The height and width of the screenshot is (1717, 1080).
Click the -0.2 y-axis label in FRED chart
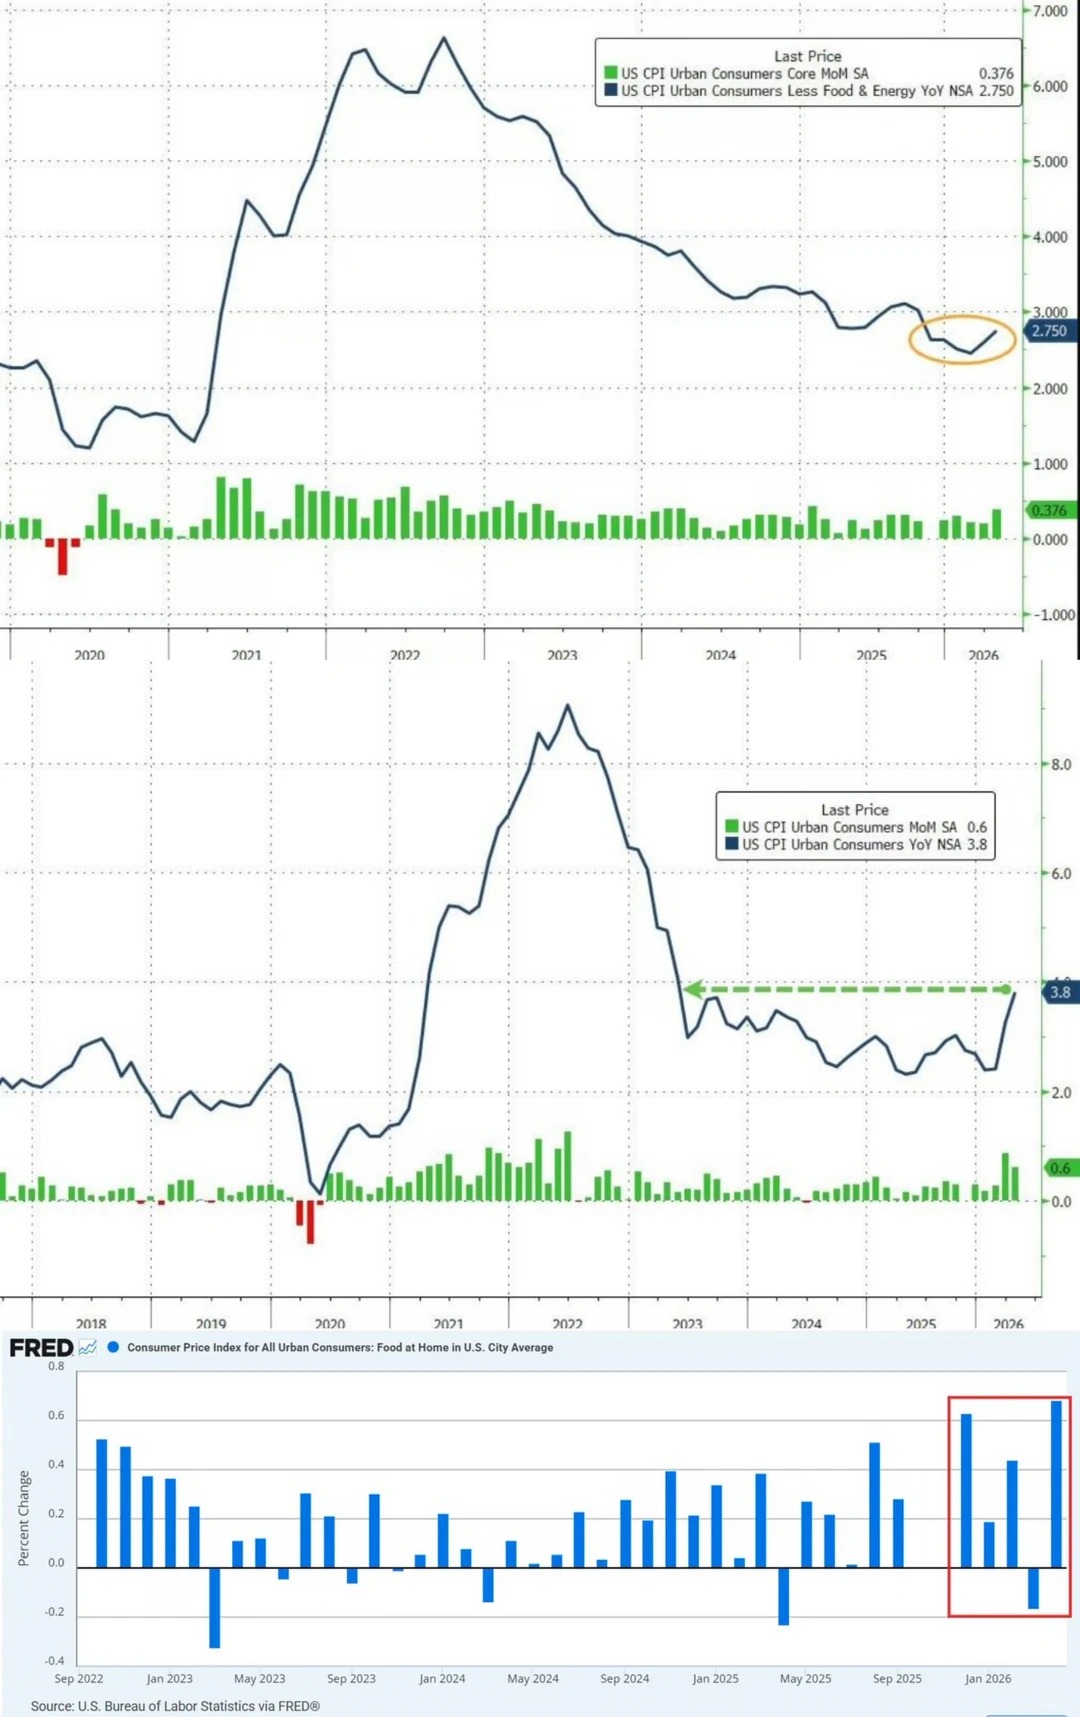pyautogui.click(x=54, y=1612)
